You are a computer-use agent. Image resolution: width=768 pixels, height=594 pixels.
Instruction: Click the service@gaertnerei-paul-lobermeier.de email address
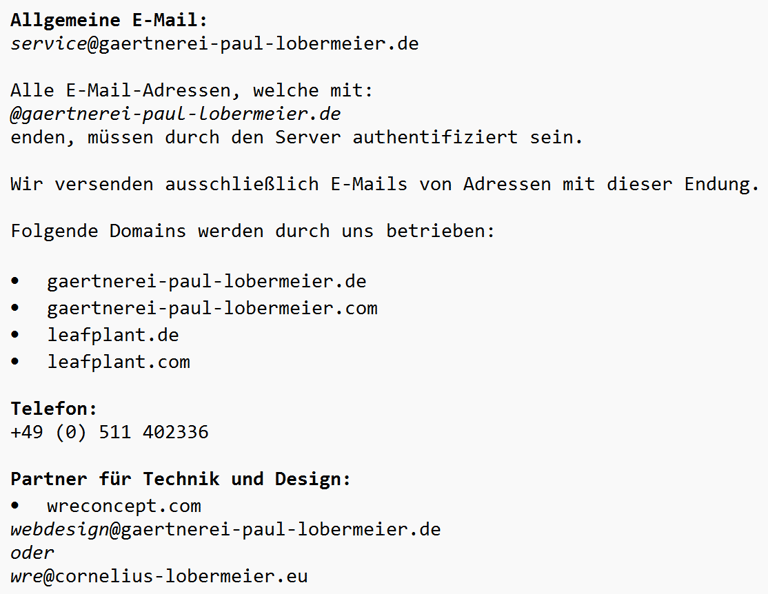[214, 44]
